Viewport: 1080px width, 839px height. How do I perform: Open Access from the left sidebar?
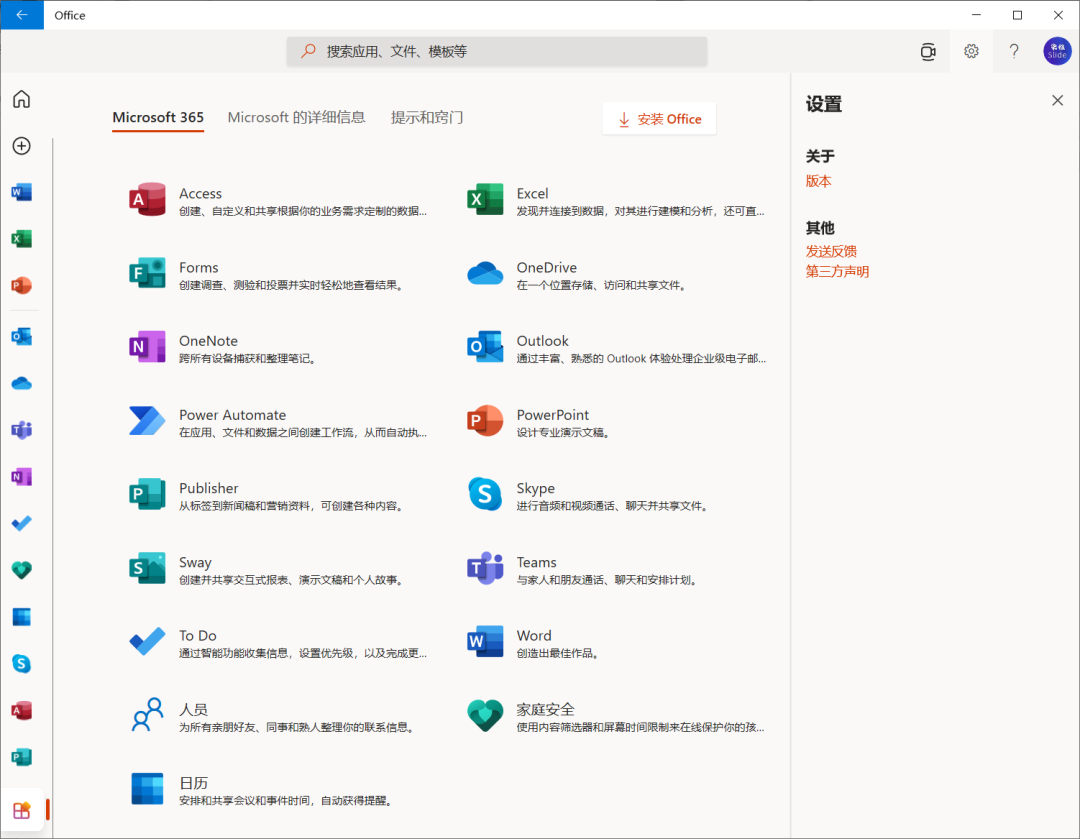point(21,710)
